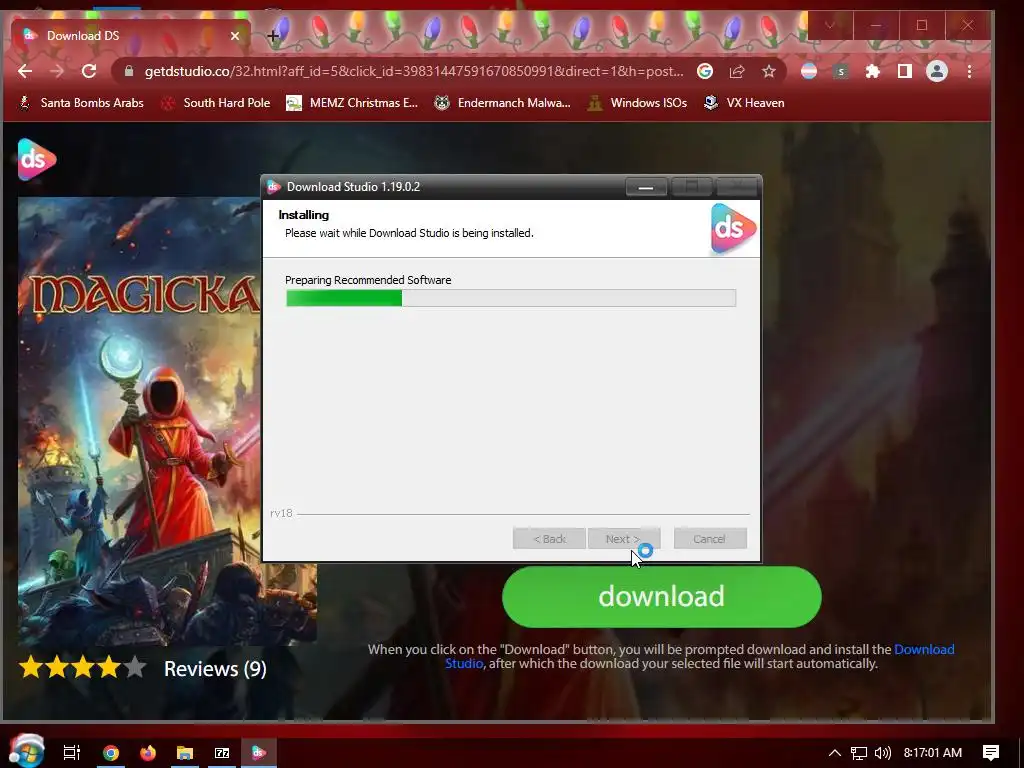Click the installer Back button
This screenshot has width=1024, height=768.
click(549, 539)
